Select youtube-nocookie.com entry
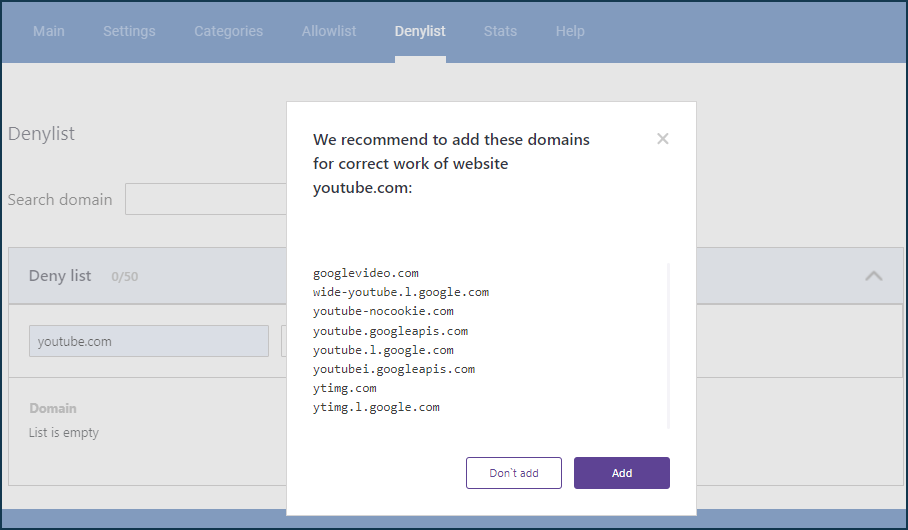The image size is (908, 530). coord(383,311)
